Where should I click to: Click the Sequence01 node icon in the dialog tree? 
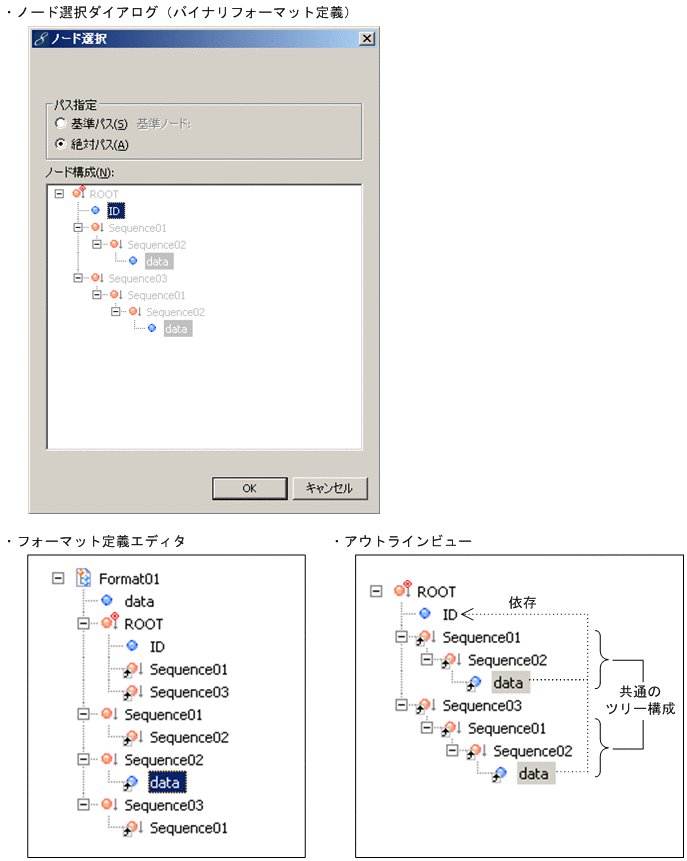point(95,227)
